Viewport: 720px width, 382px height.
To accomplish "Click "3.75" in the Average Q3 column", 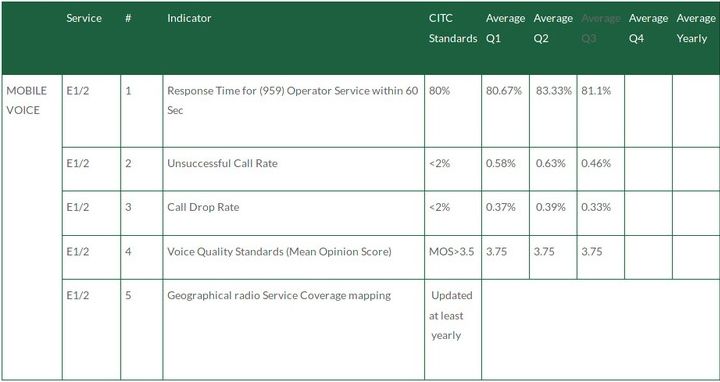I will tap(592, 252).
